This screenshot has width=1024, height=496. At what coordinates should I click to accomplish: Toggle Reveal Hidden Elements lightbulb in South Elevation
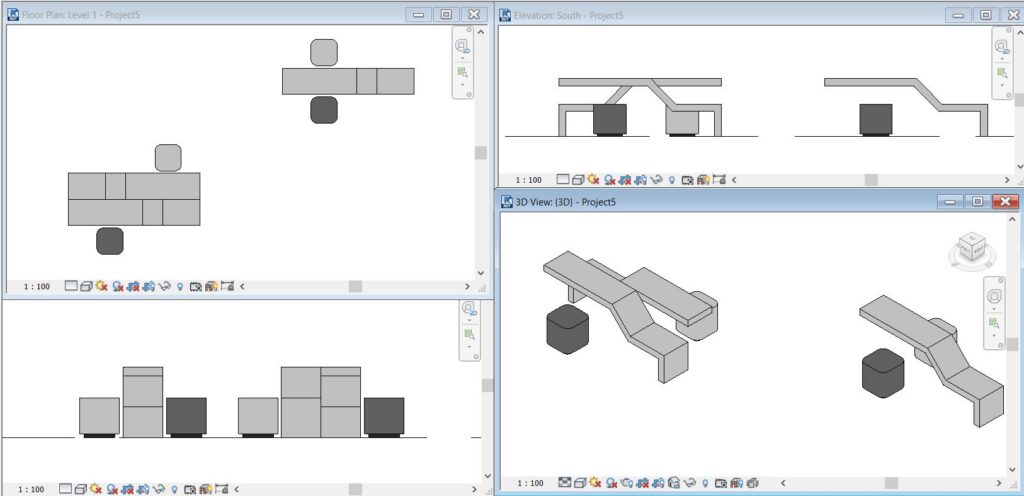671,179
